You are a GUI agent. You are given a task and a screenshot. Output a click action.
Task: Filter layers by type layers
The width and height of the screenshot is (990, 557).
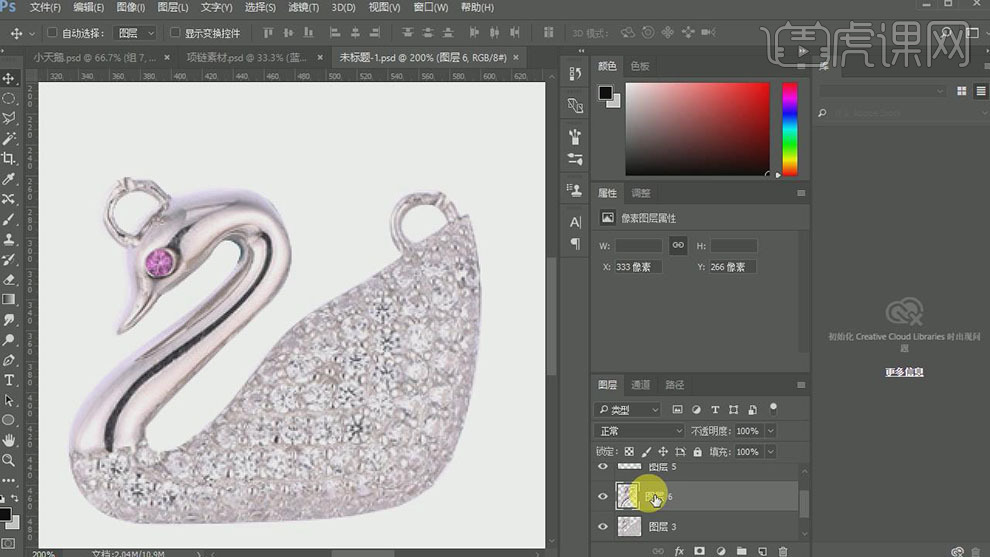click(x=715, y=410)
